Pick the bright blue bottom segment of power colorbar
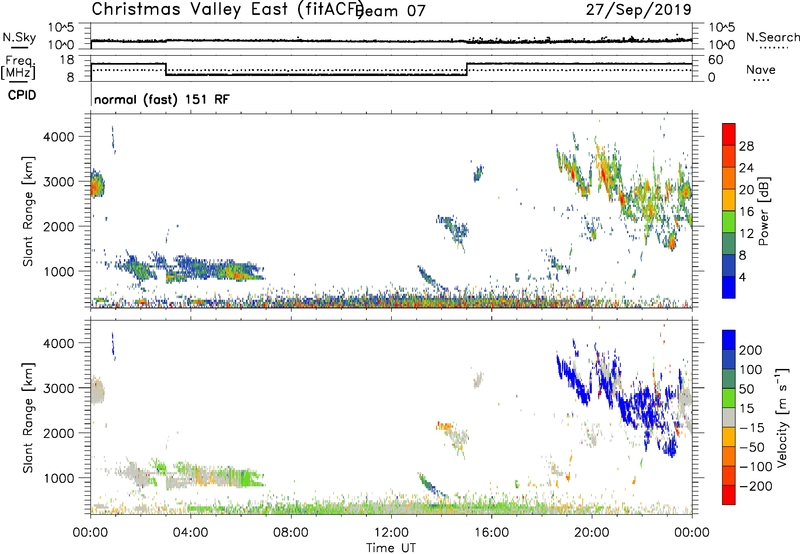The height and width of the screenshot is (554, 800). pos(729,288)
